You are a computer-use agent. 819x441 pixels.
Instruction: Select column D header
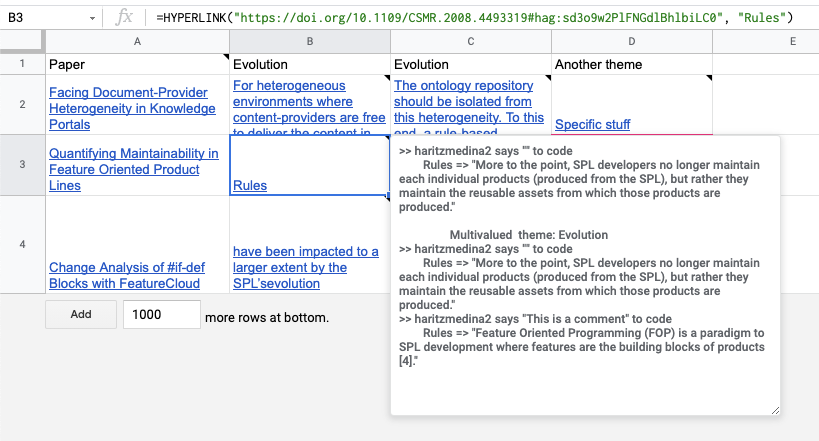(631, 41)
